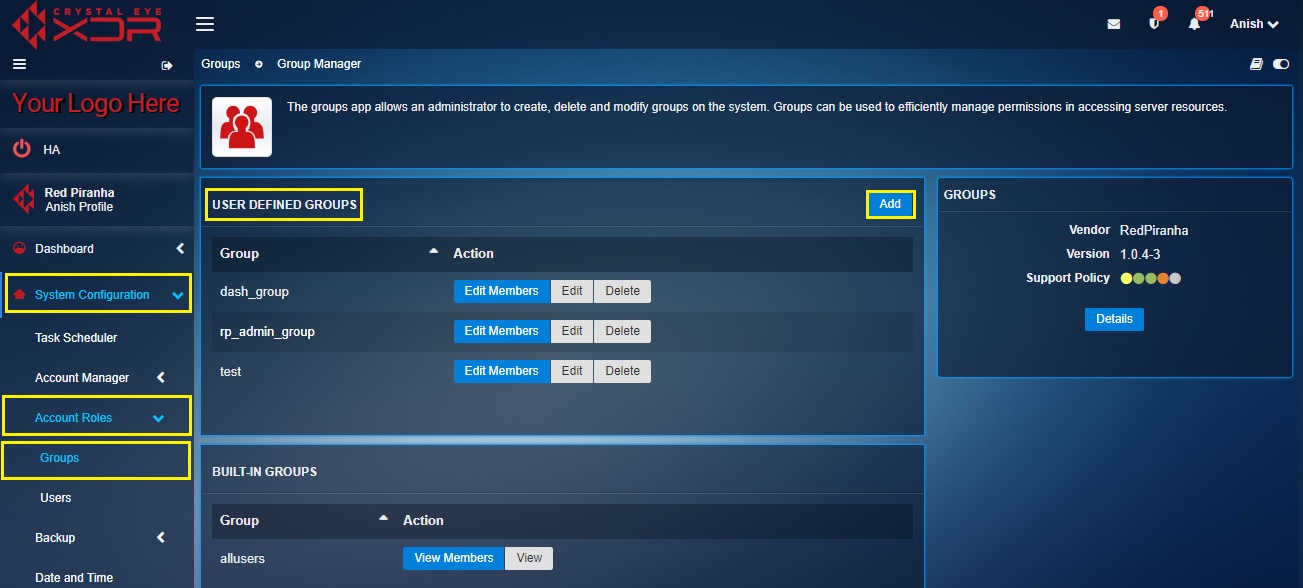The image size is (1303, 588).
Task: Open the Anish user dropdown
Action: pyautogui.click(x=1254, y=24)
